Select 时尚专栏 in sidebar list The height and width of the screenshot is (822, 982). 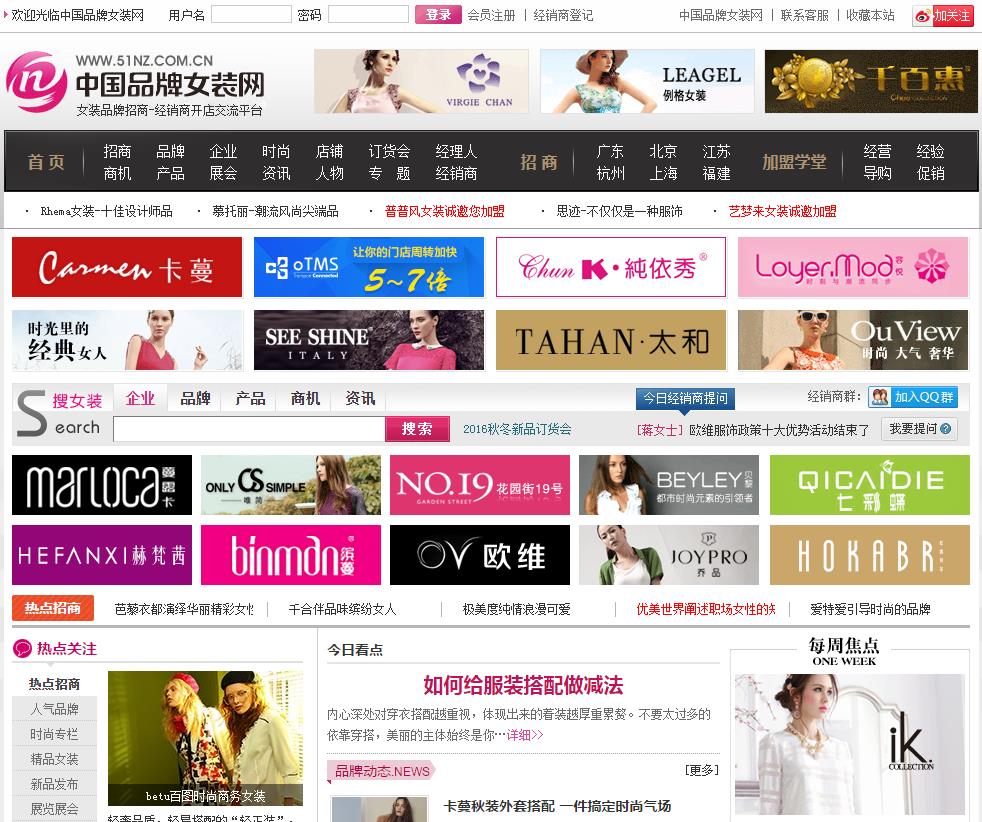click(x=54, y=734)
